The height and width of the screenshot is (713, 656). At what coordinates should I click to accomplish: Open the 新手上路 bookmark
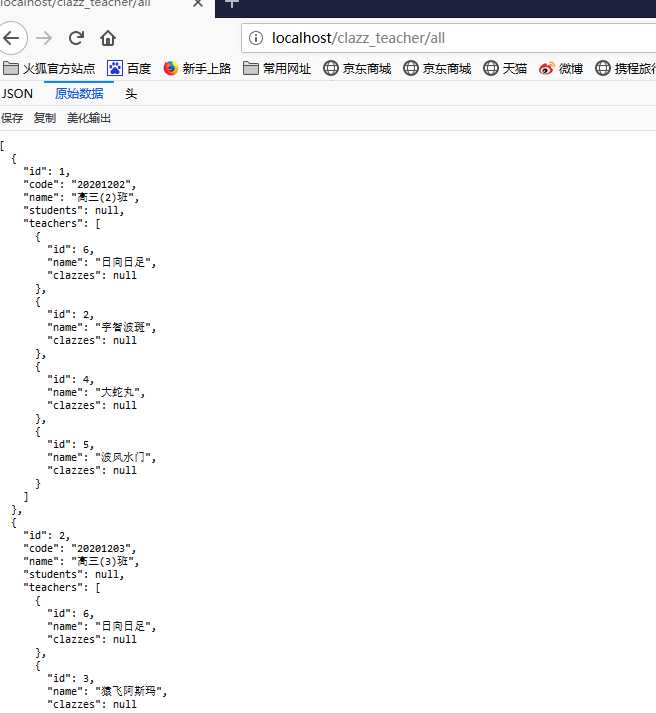(x=197, y=69)
